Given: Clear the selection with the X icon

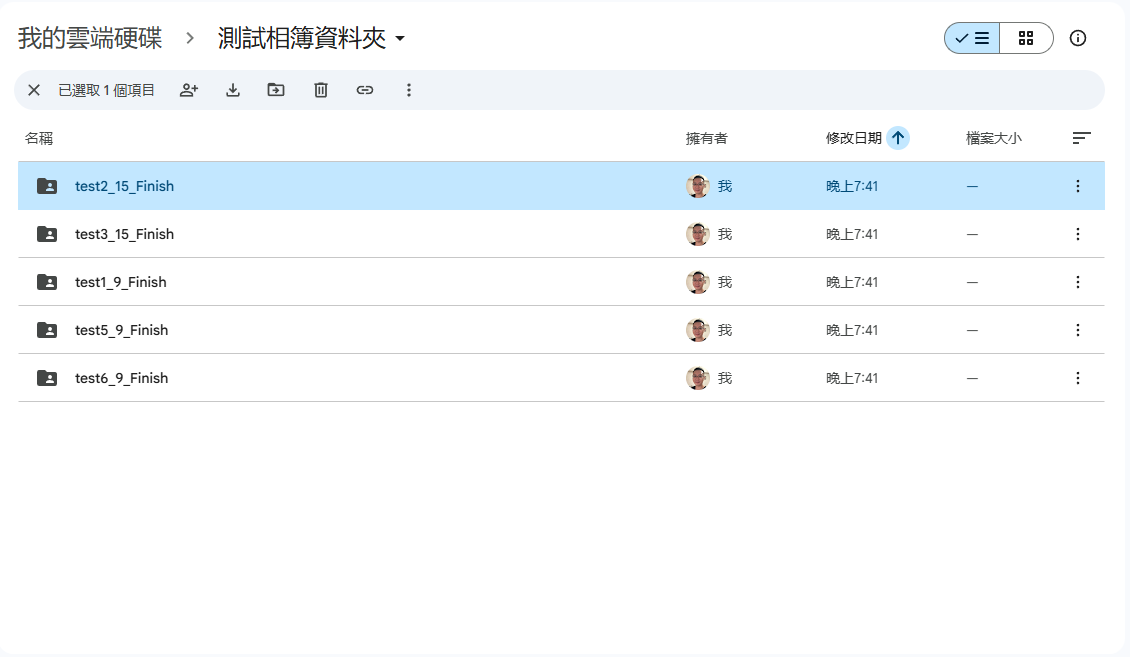Looking at the screenshot, I should coord(34,90).
